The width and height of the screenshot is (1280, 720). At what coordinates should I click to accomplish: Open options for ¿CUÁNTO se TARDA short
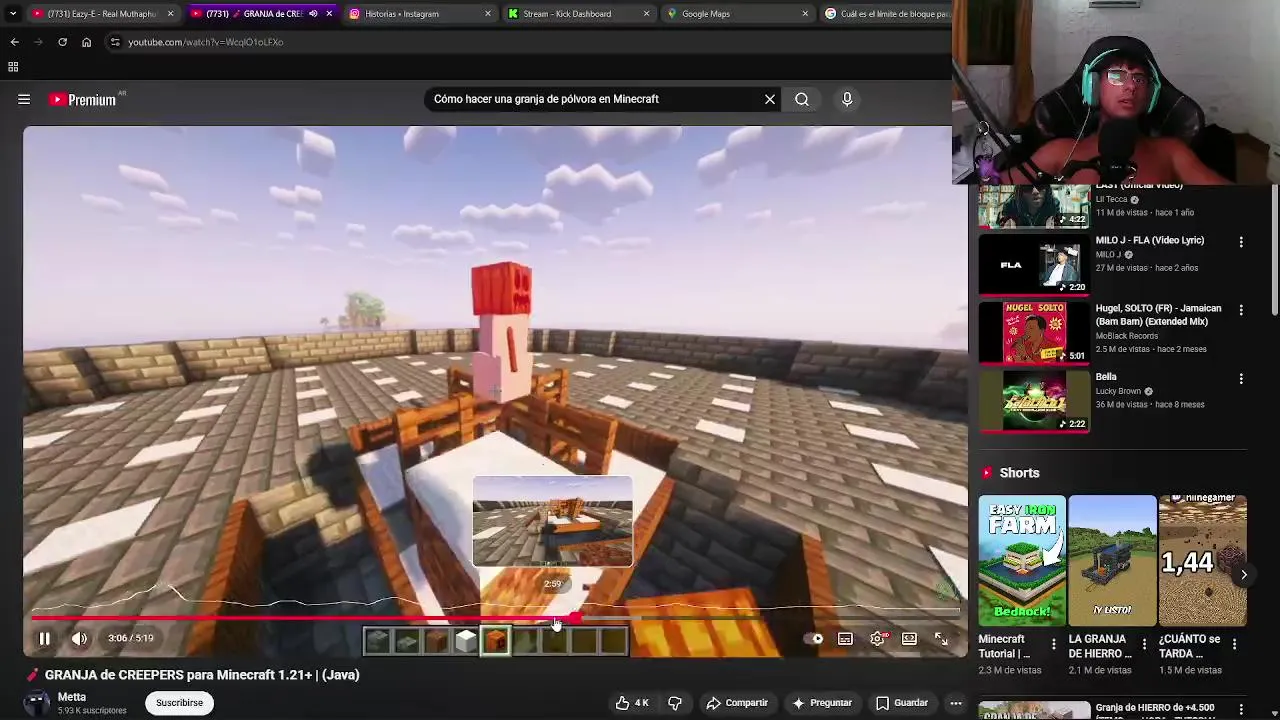[x=1234, y=645]
